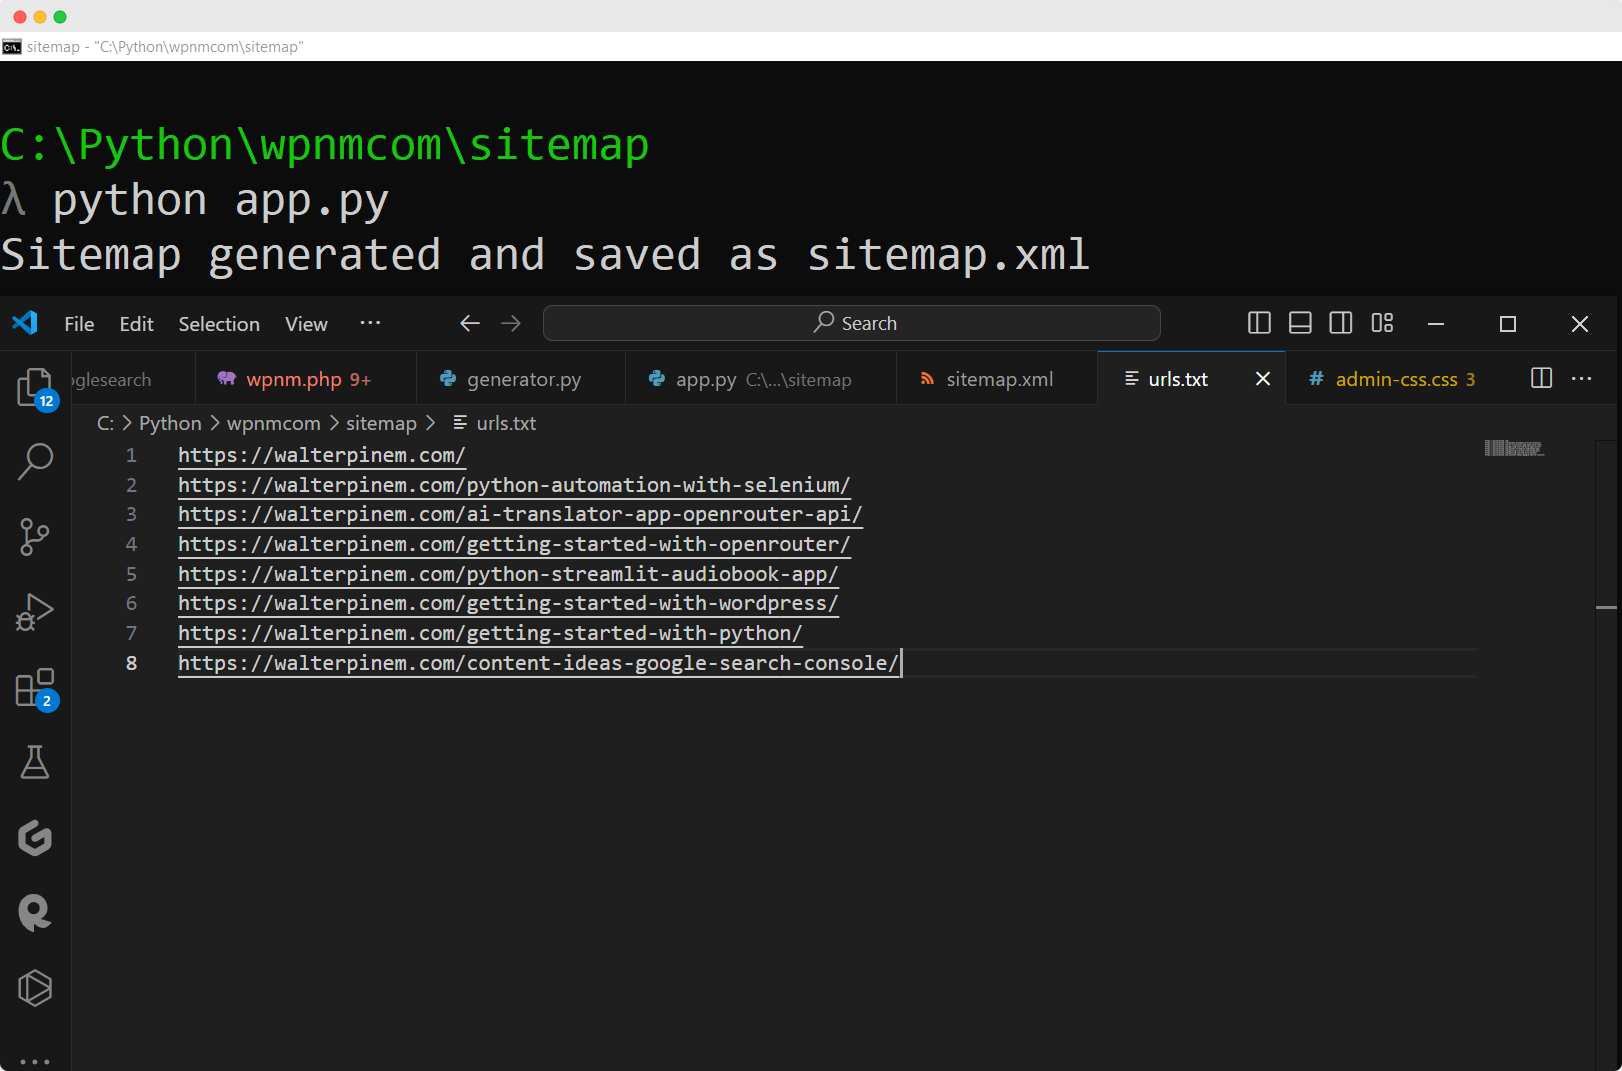Switch to the sitemap.xml tab
1622x1071 pixels.
point(997,379)
